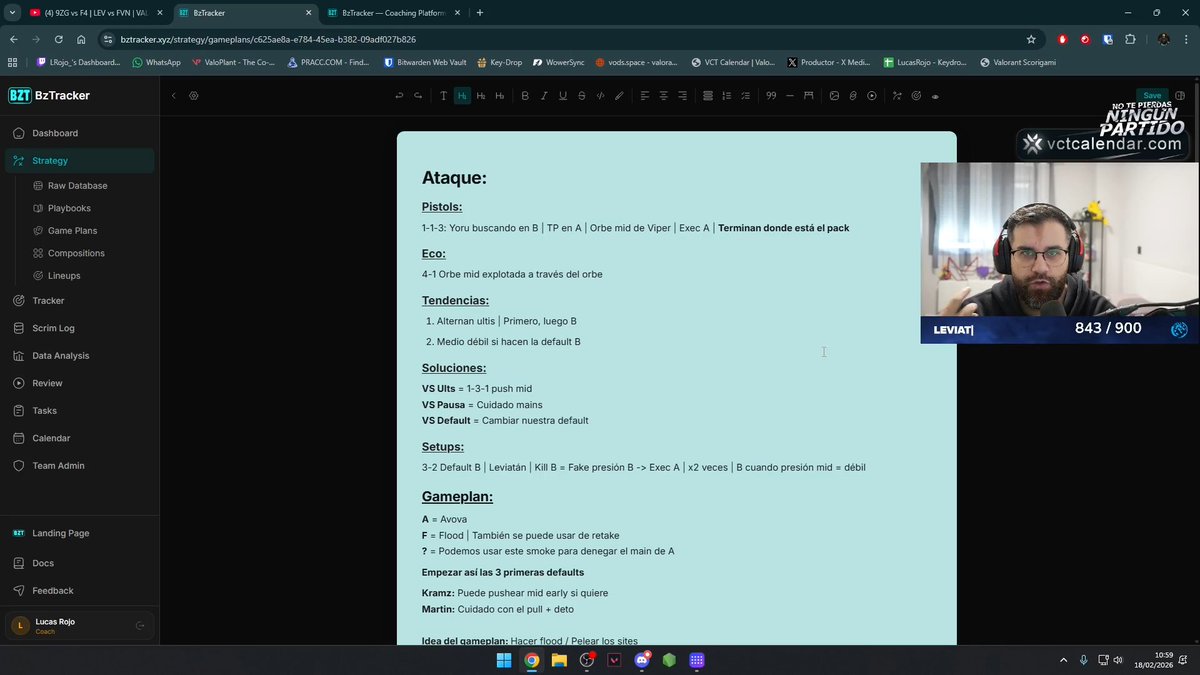Apply Heading 3 format
The width and height of the screenshot is (1200, 675).
(500, 96)
